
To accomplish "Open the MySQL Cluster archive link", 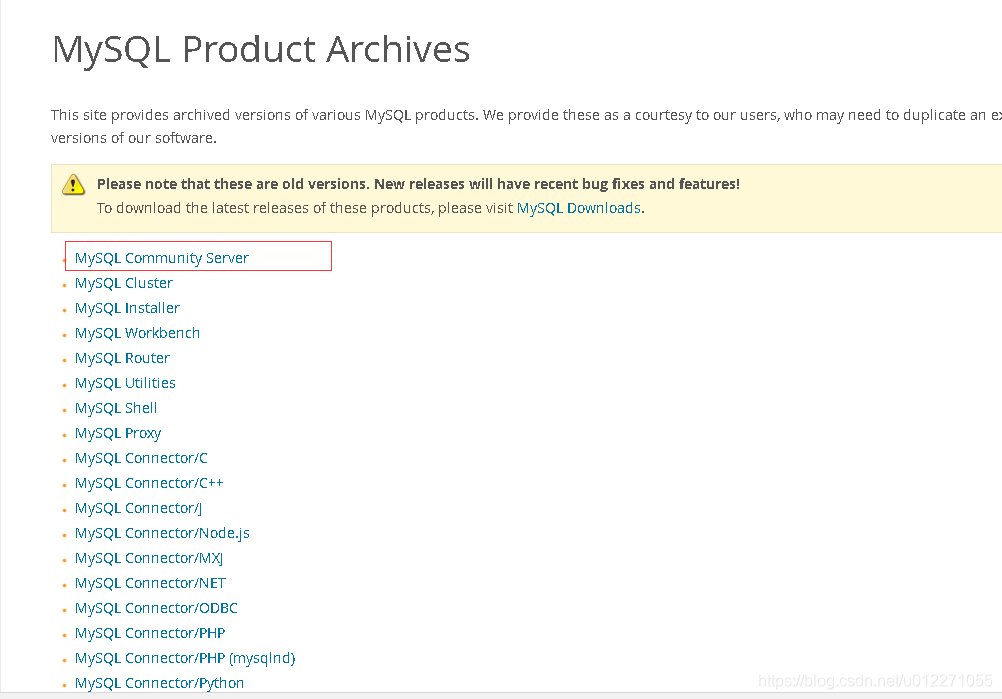I will click(123, 283).
